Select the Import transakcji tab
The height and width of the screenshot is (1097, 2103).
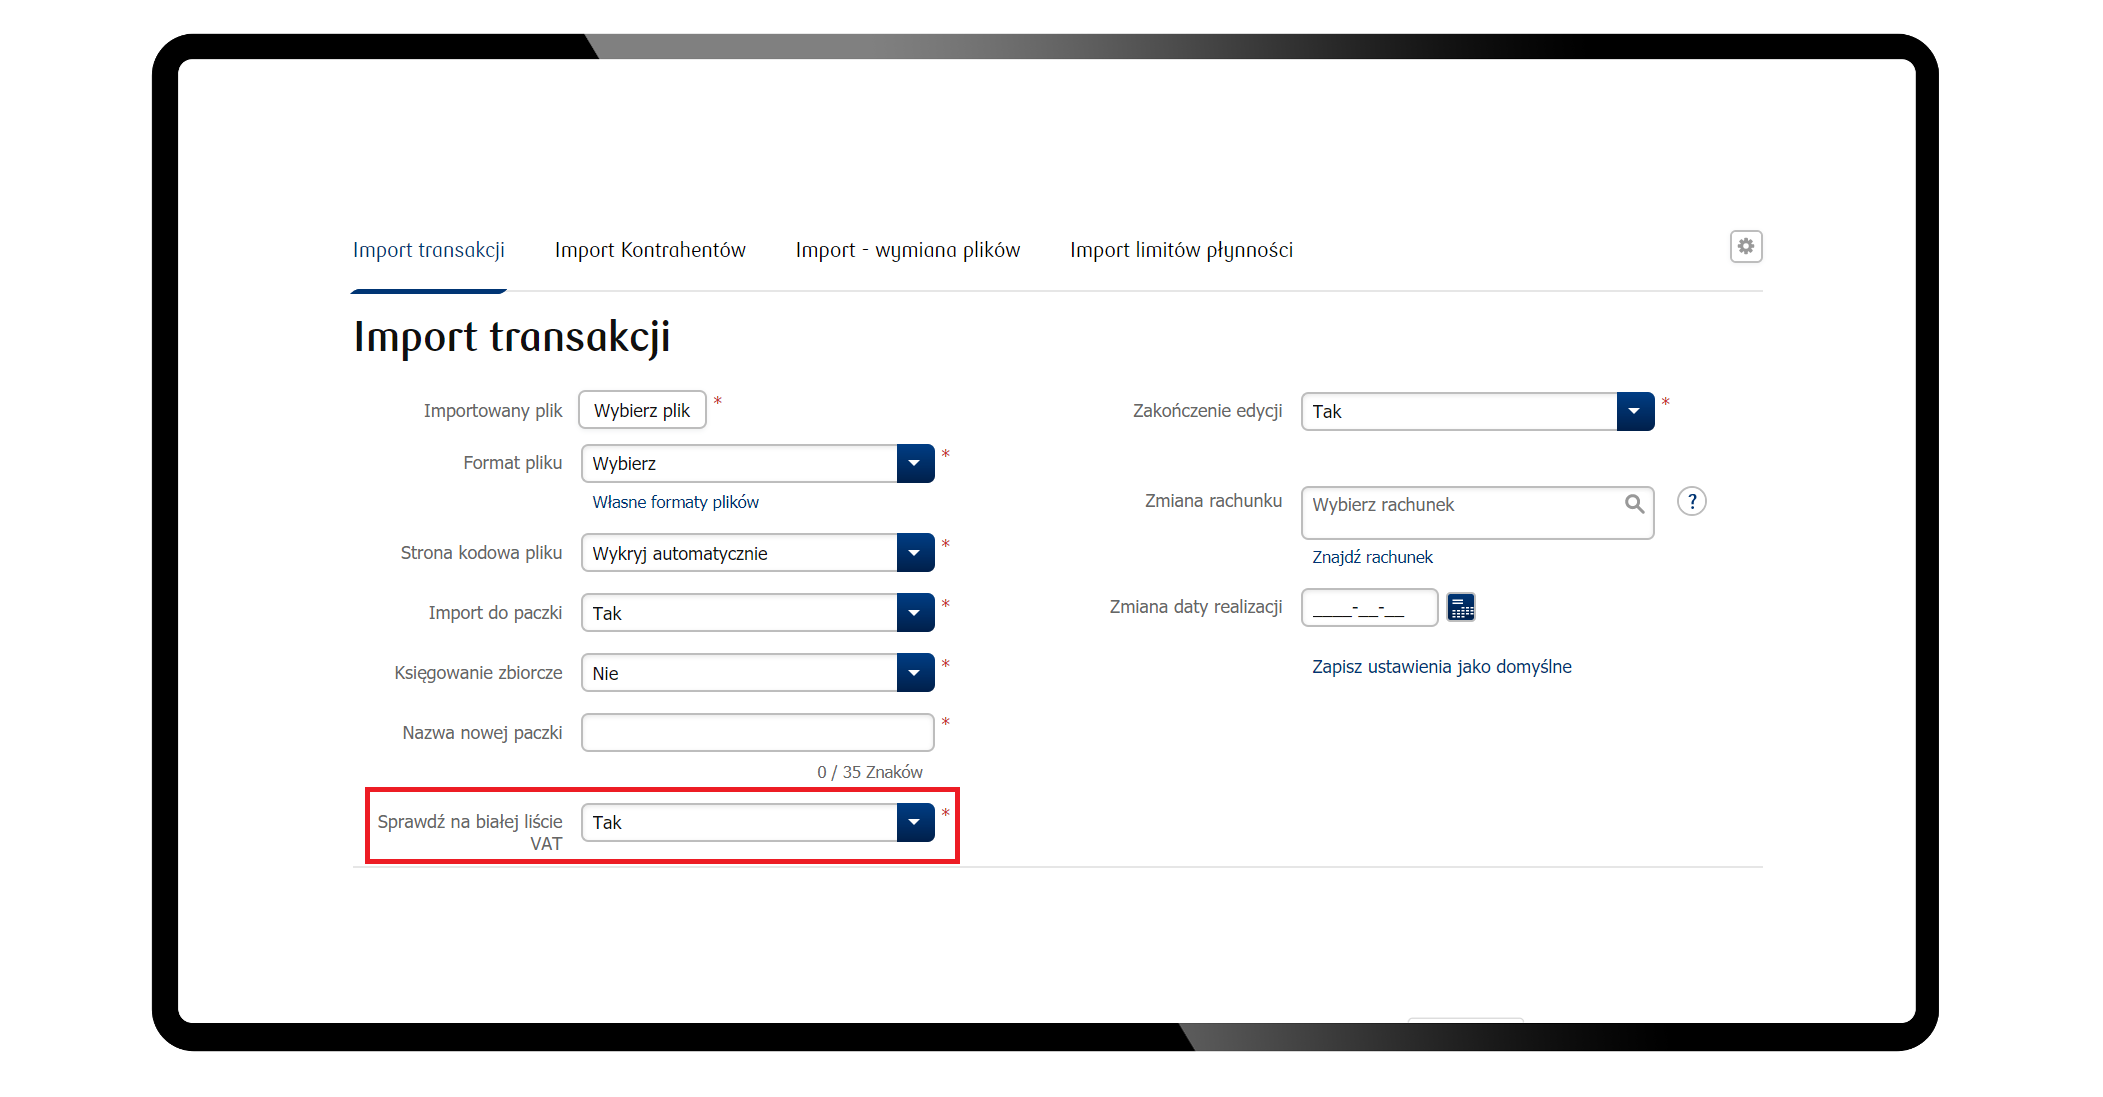pos(428,250)
